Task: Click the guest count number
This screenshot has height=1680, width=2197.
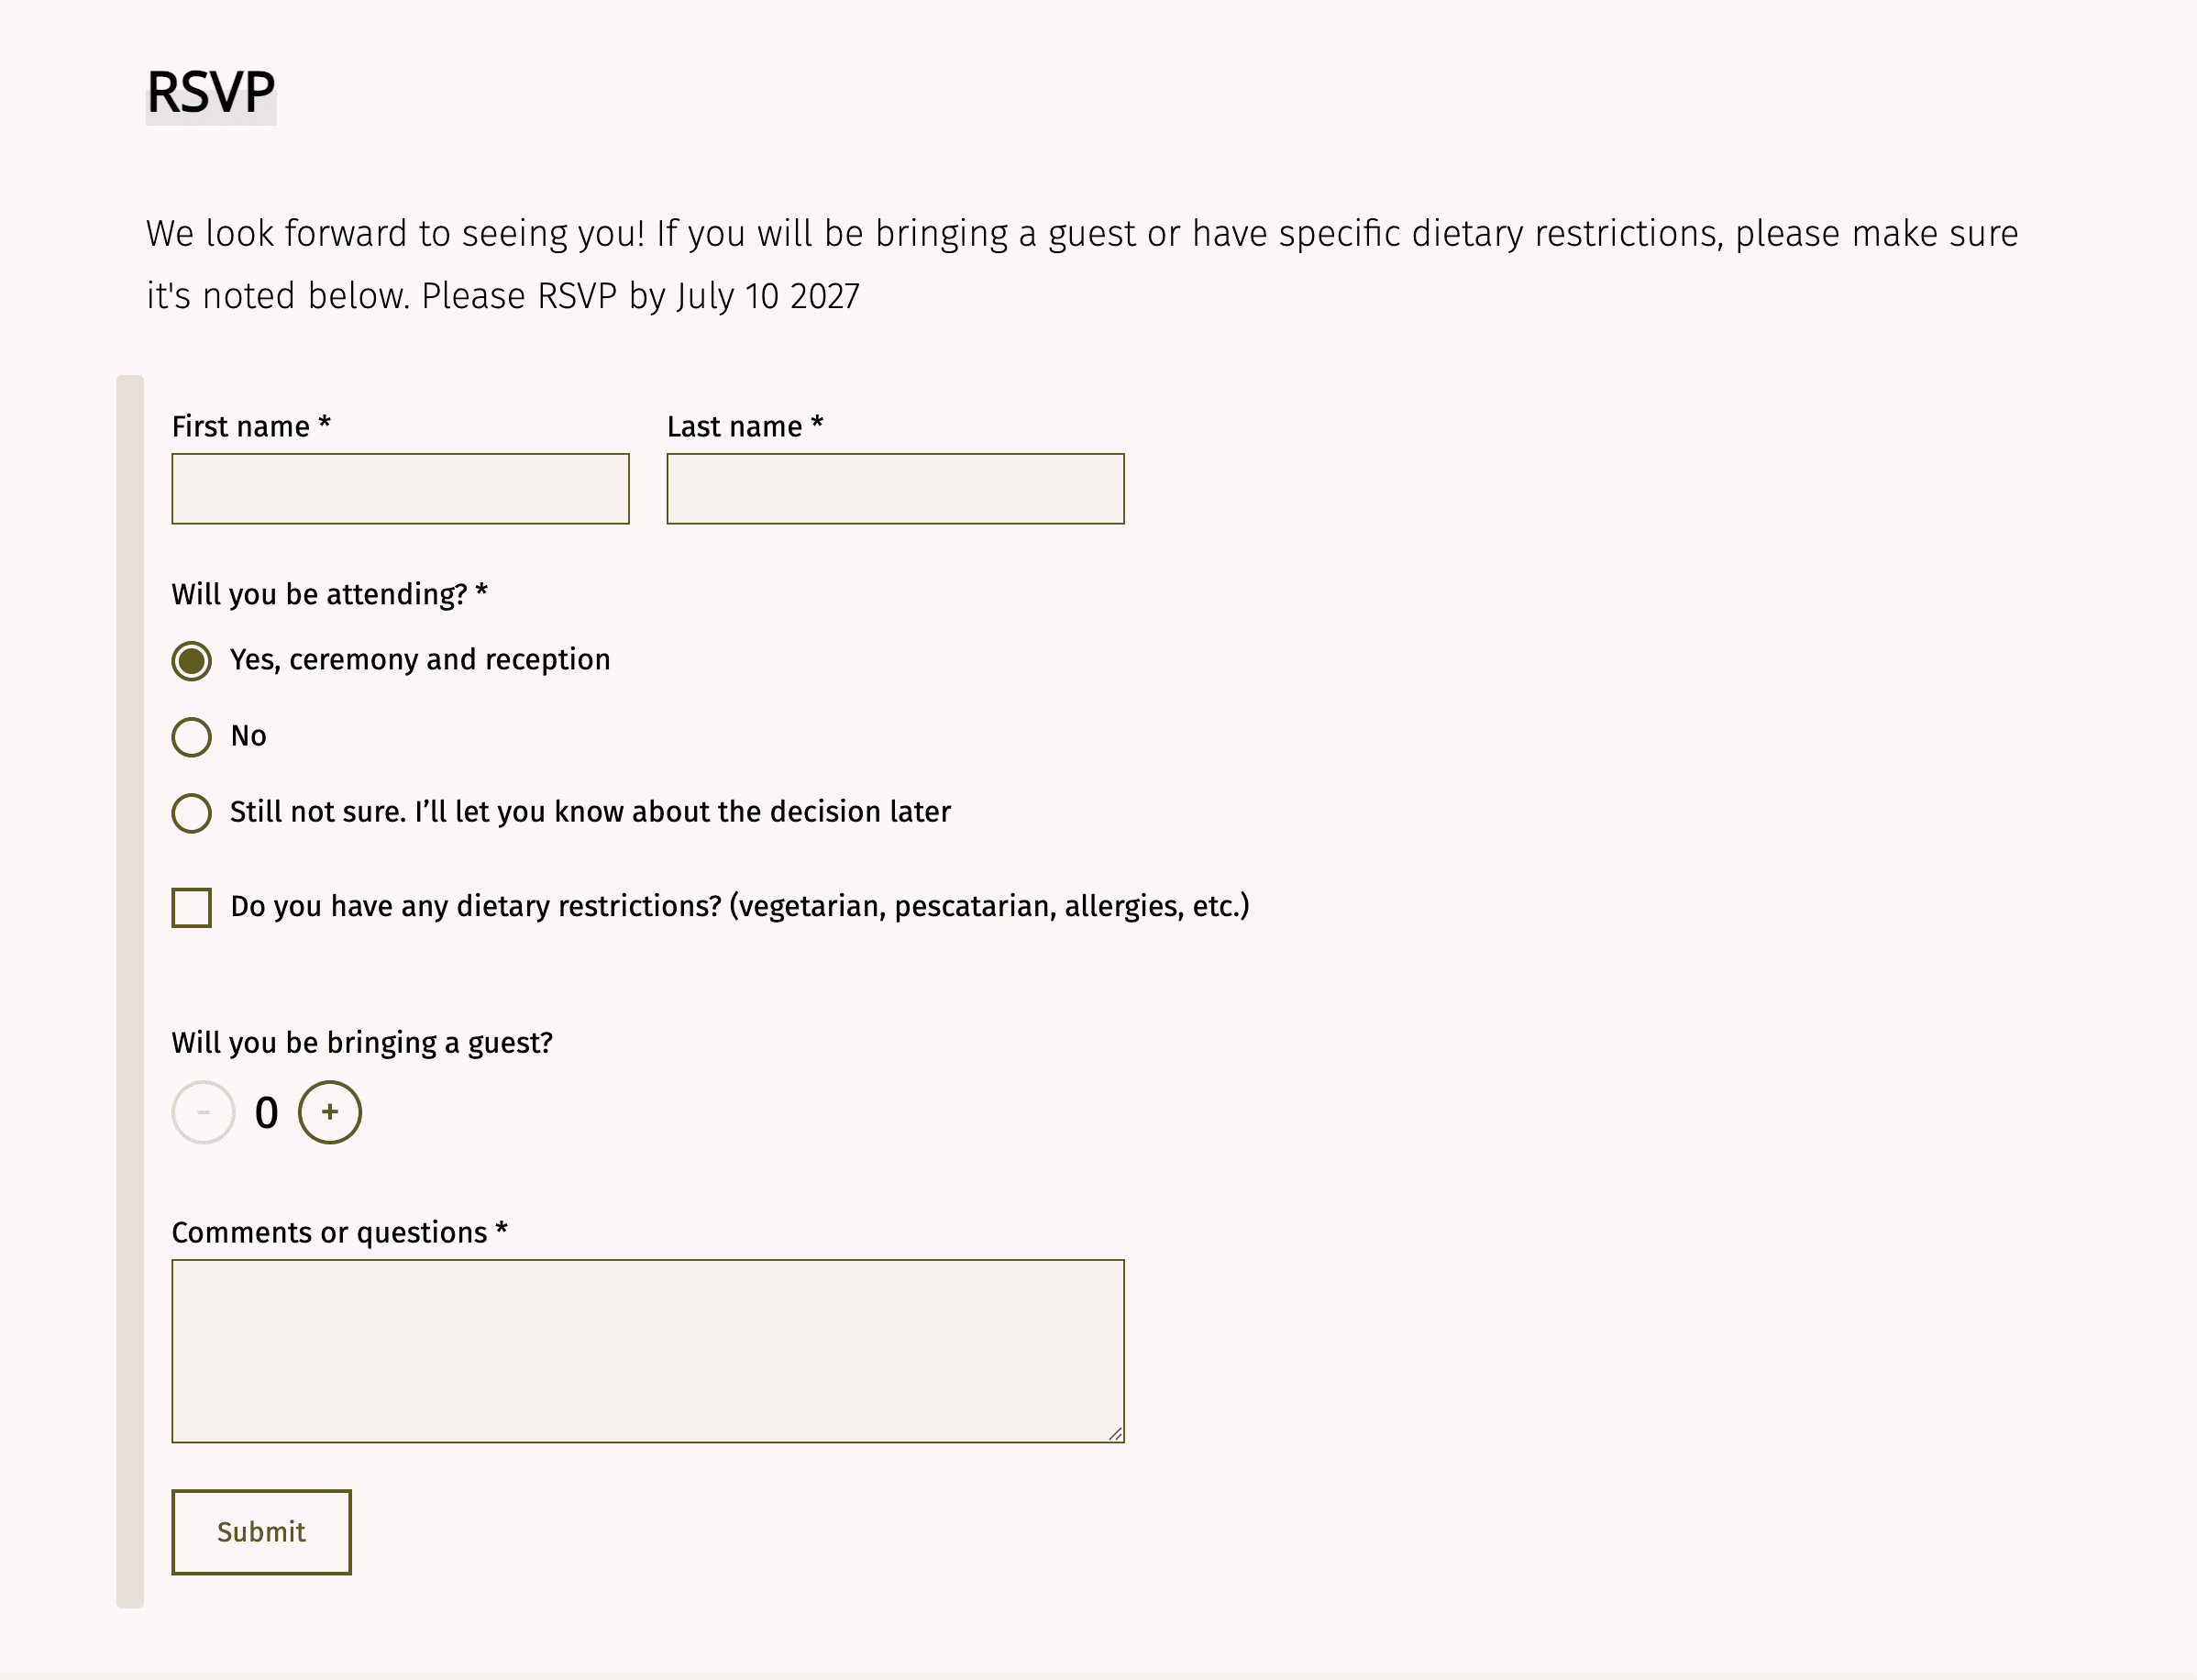Action: pos(266,1113)
